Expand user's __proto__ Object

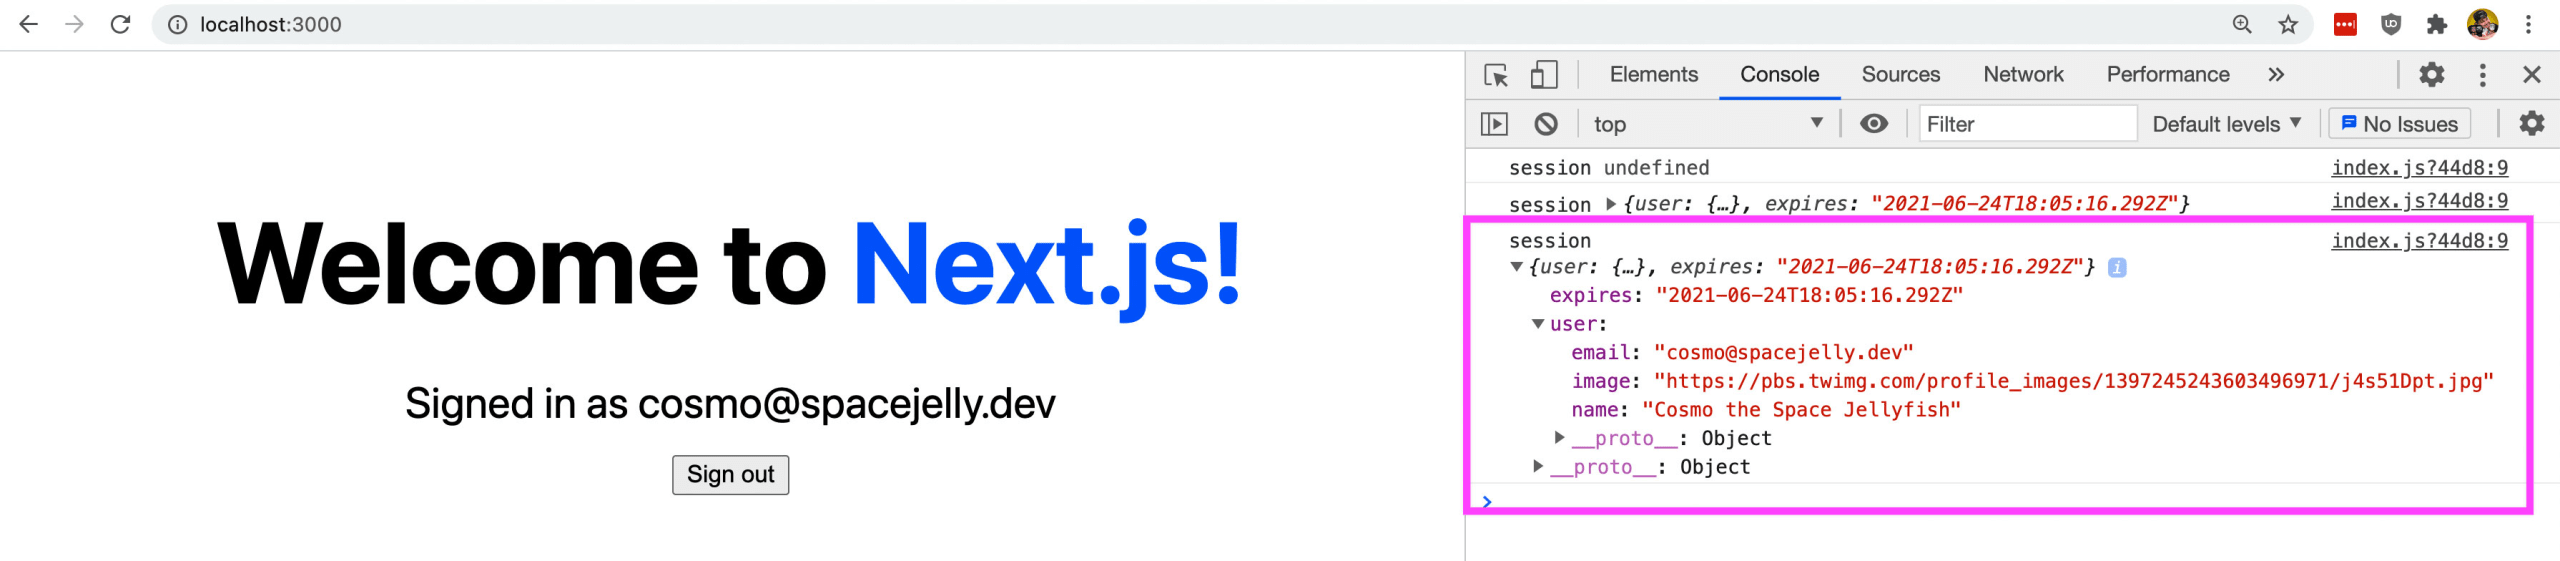(x=1559, y=438)
